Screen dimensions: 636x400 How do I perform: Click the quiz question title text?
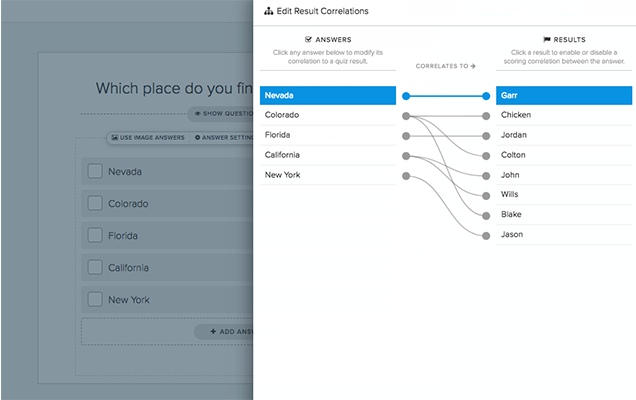[174, 88]
